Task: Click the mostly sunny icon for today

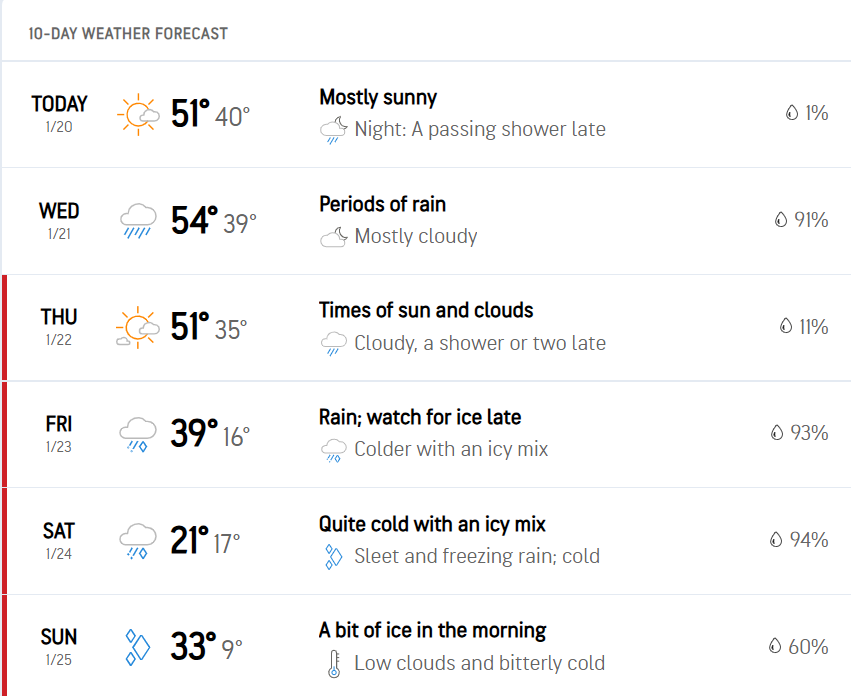Action: tap(137, 114)
